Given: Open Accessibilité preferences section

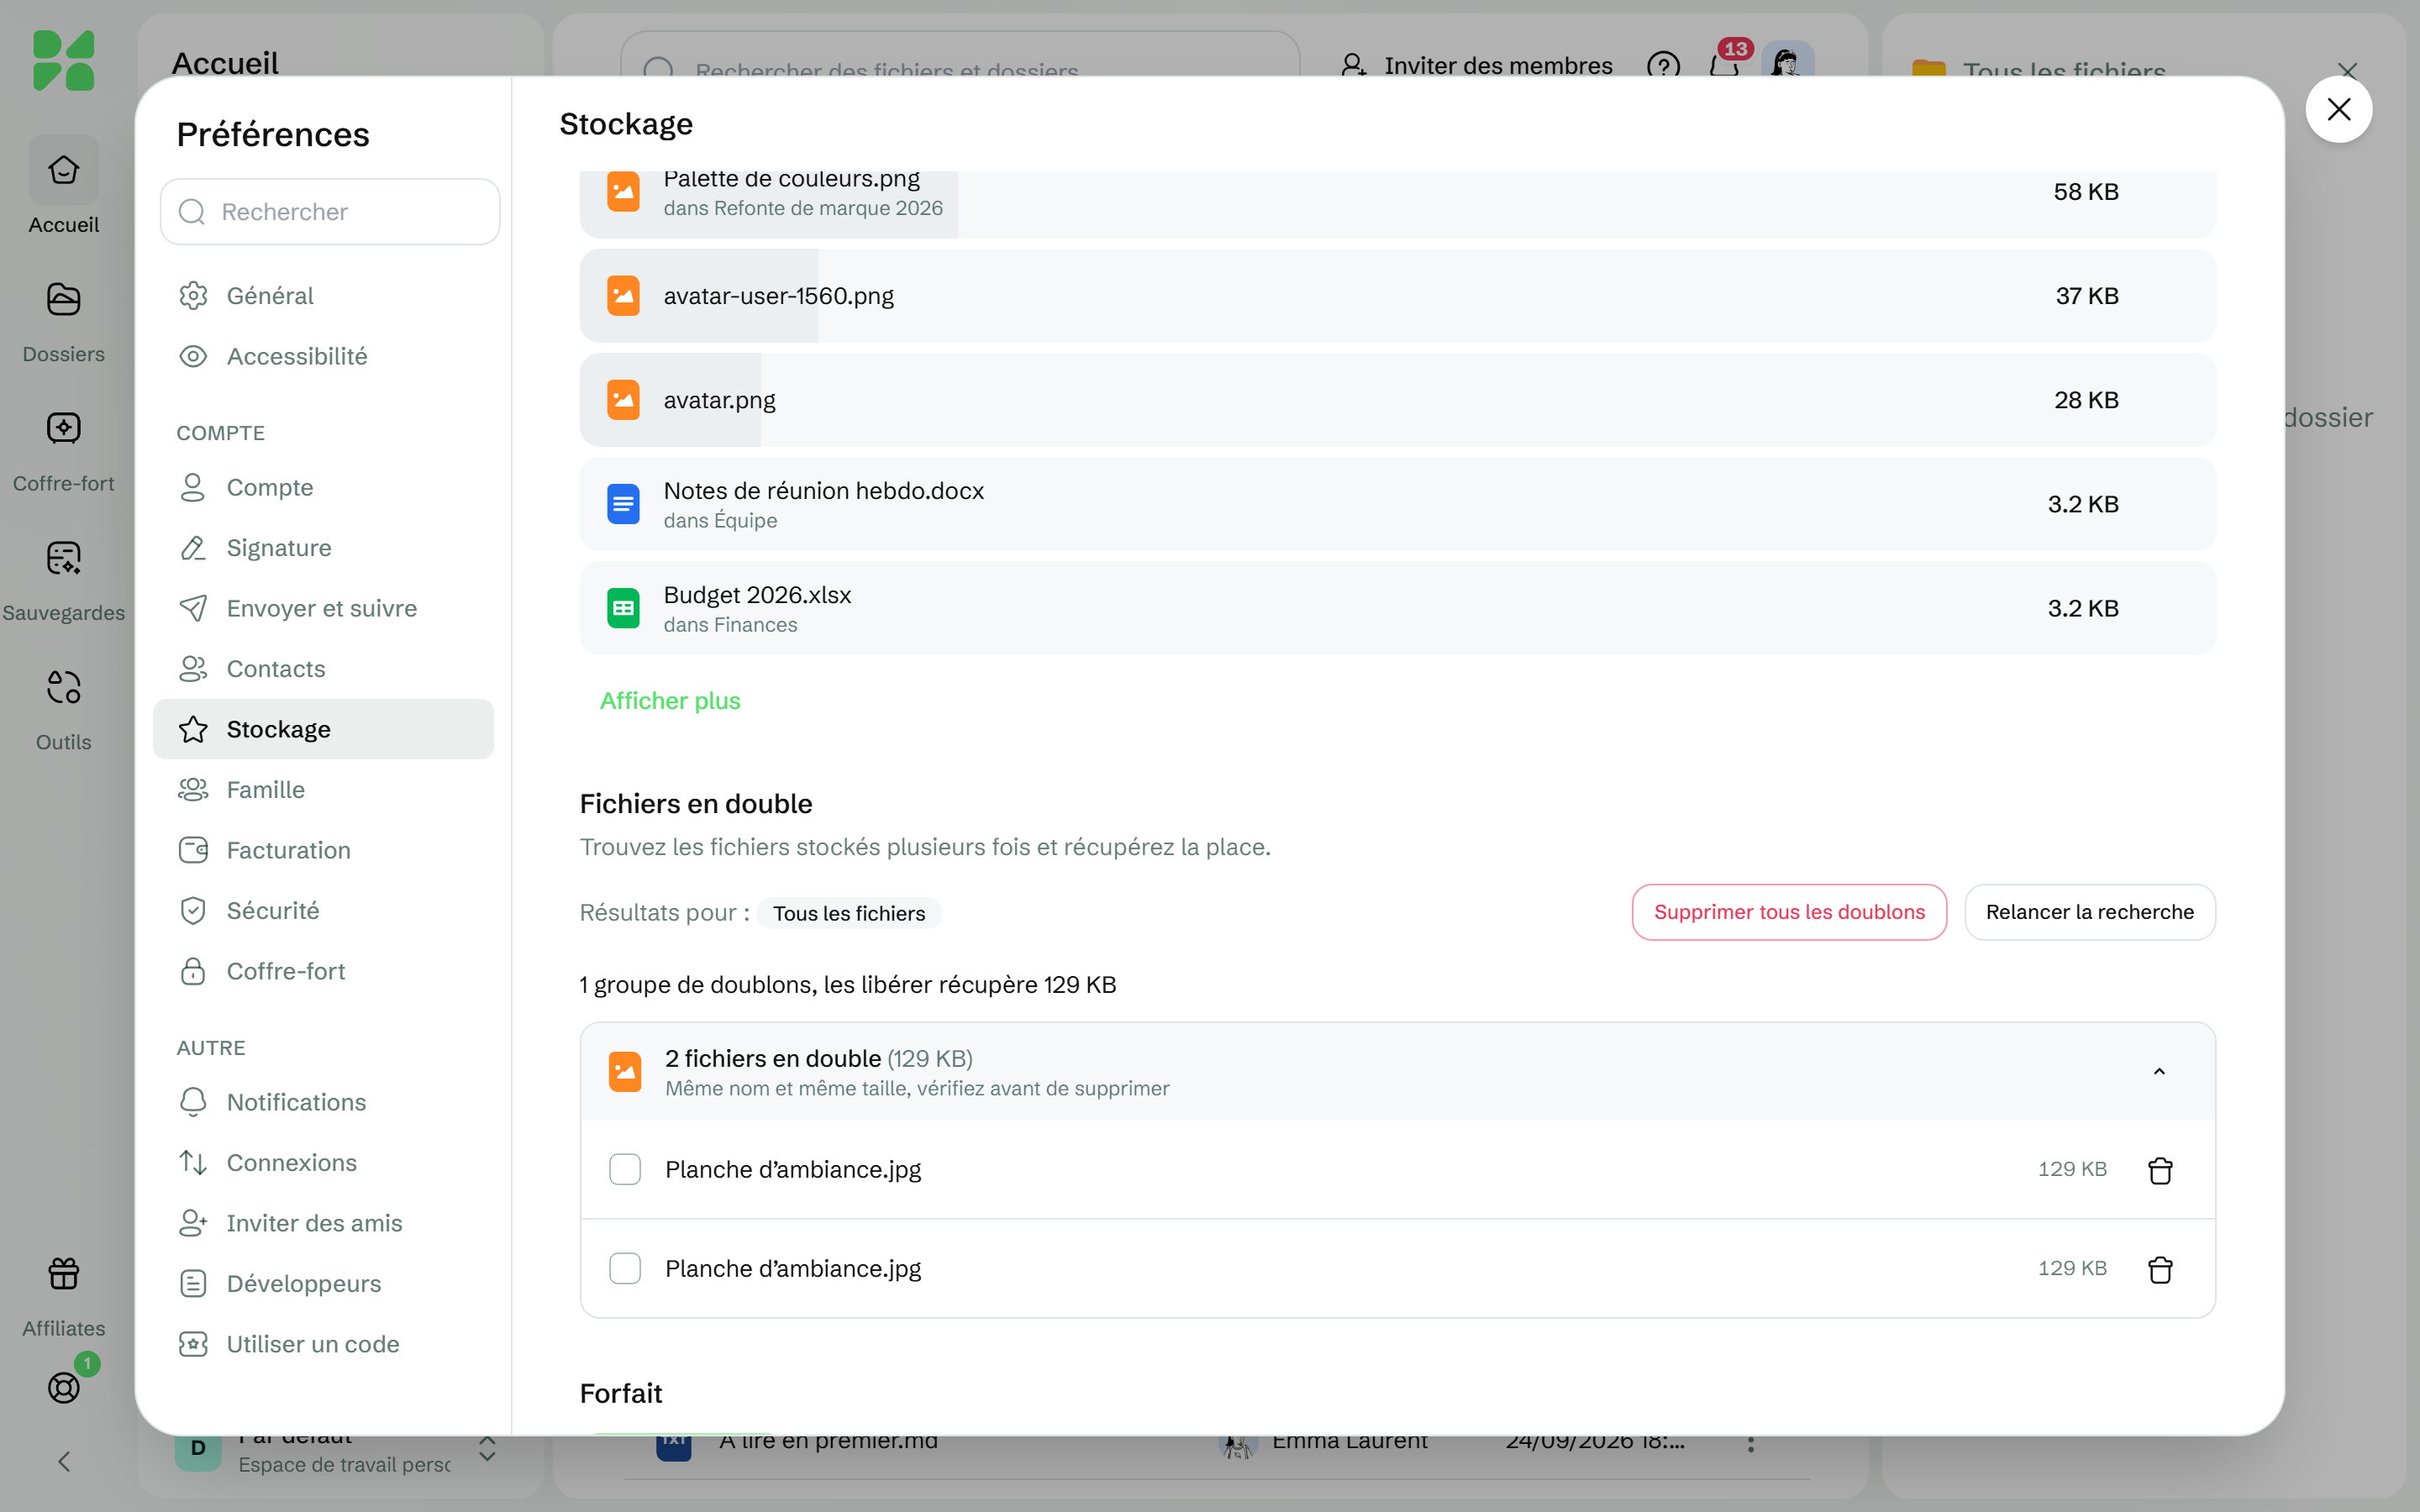Looking at the screenshot, I should point(323,356).
